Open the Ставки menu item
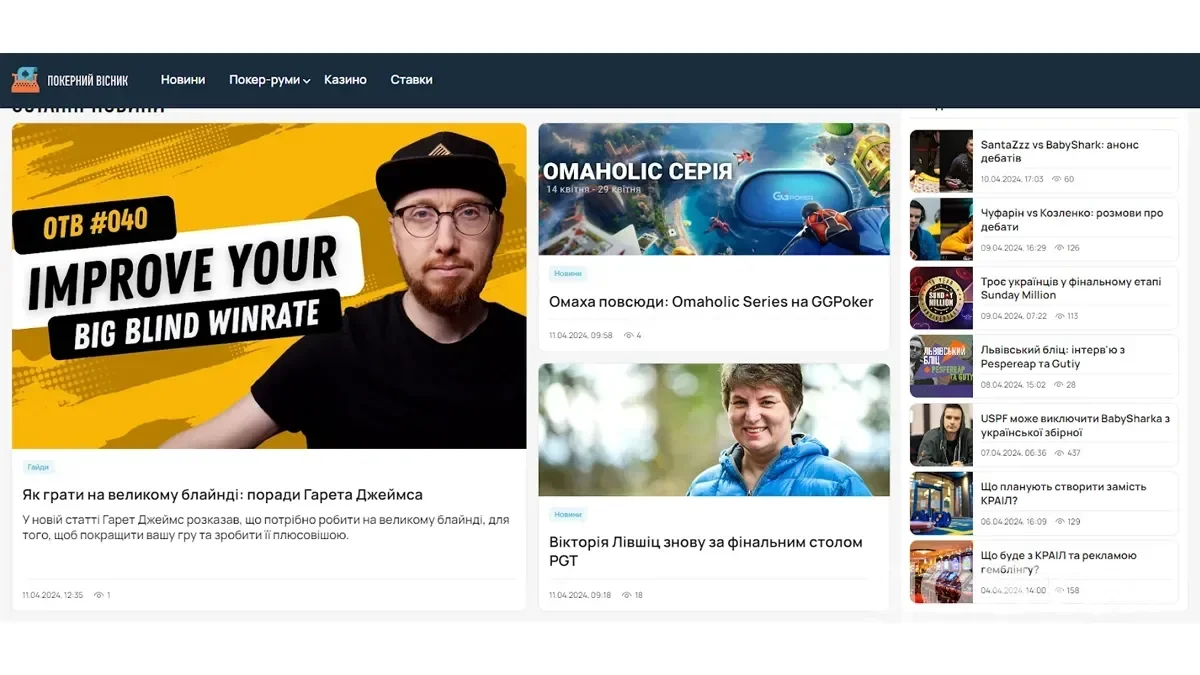The image size is (1200, 675). [411, 80]
